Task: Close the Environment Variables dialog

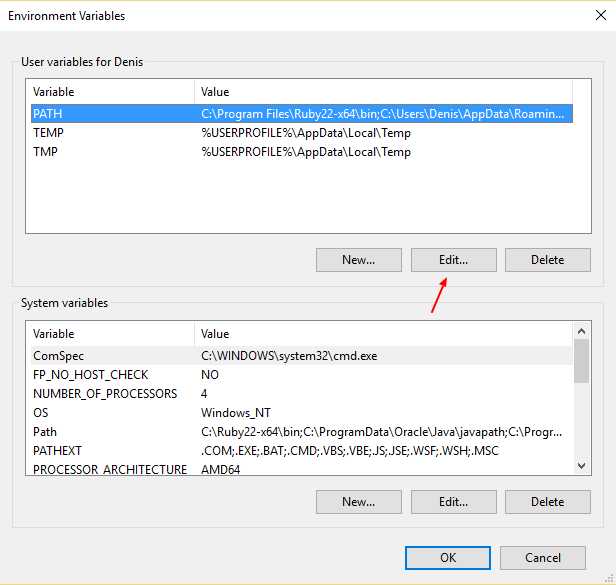Action: point(601,16)
